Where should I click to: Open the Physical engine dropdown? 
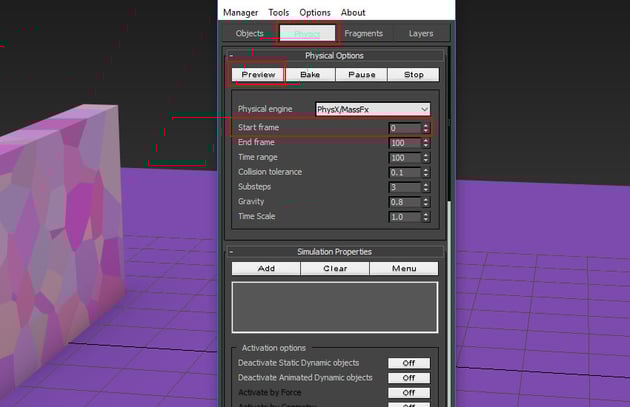tap(373, 109)
